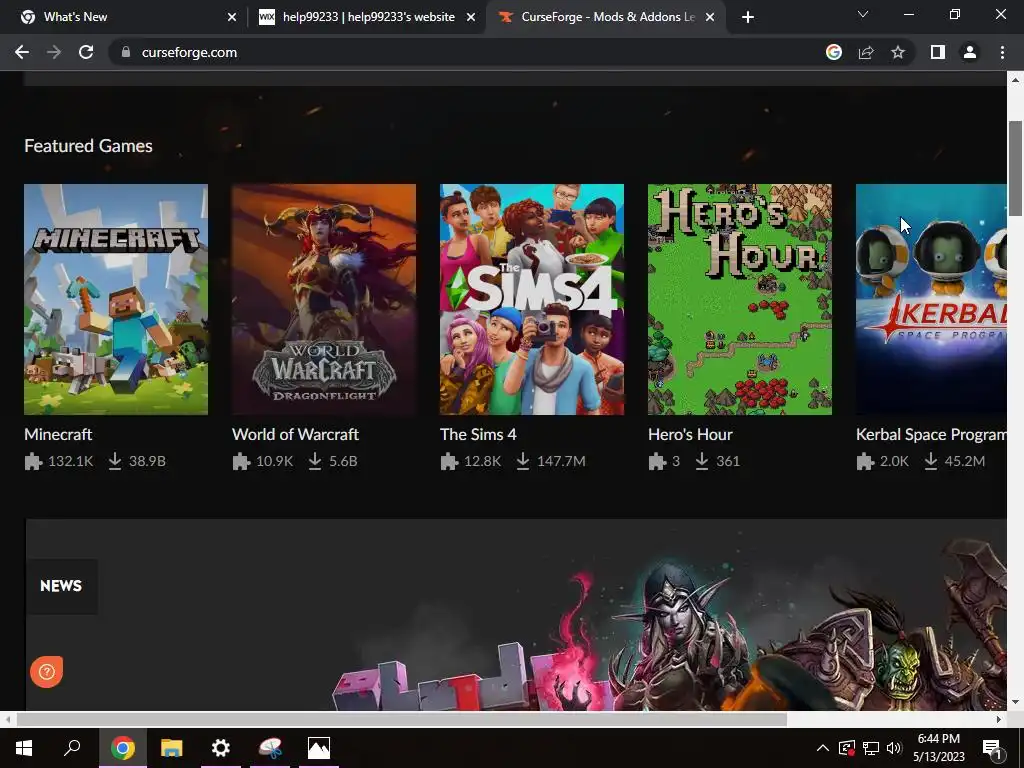Viewport: 1024px width, 768px height.
Task: Open the Windows Start menu
Action: tap(24, 748)
